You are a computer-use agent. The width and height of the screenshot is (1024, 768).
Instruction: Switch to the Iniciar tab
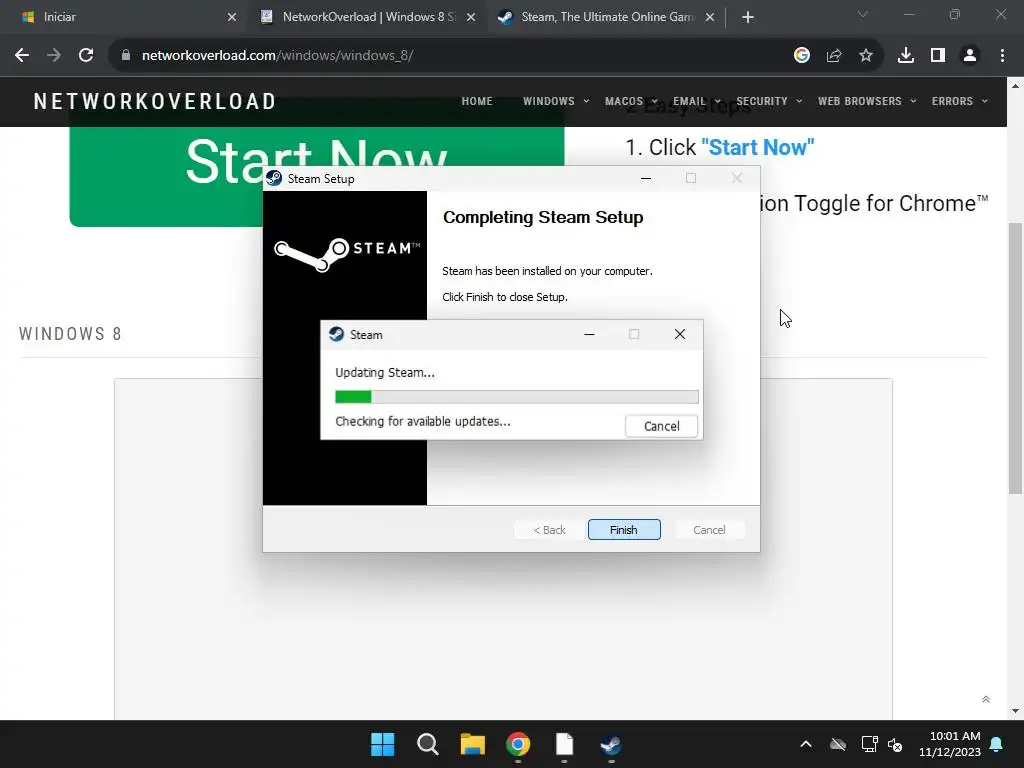[124, 17]
